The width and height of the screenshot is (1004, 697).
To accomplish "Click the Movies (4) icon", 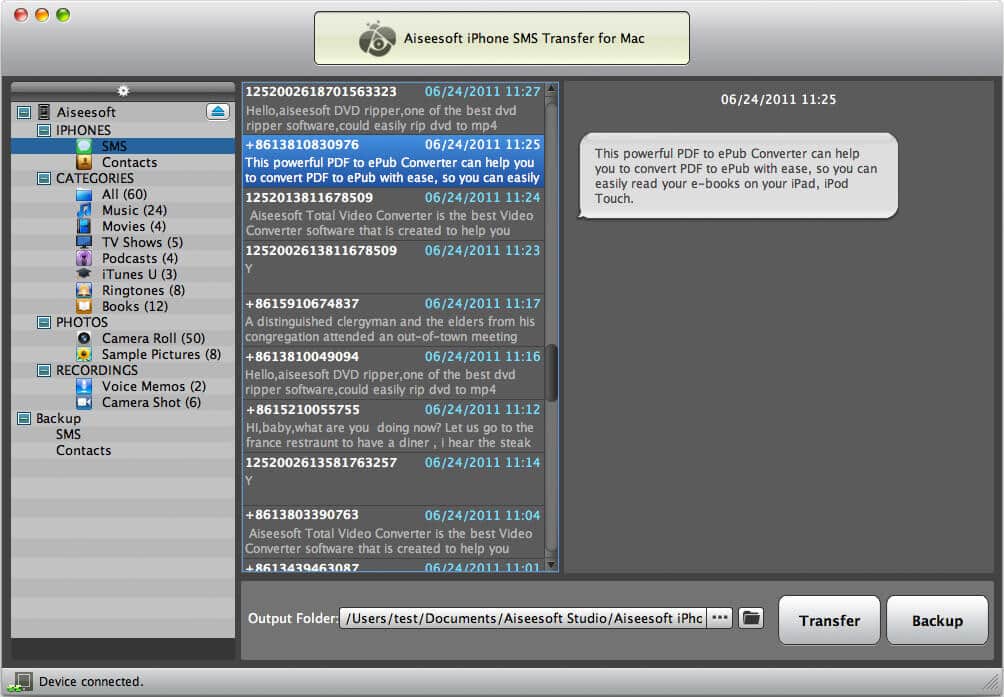I will pyautogui.click(x=84, y=226).
